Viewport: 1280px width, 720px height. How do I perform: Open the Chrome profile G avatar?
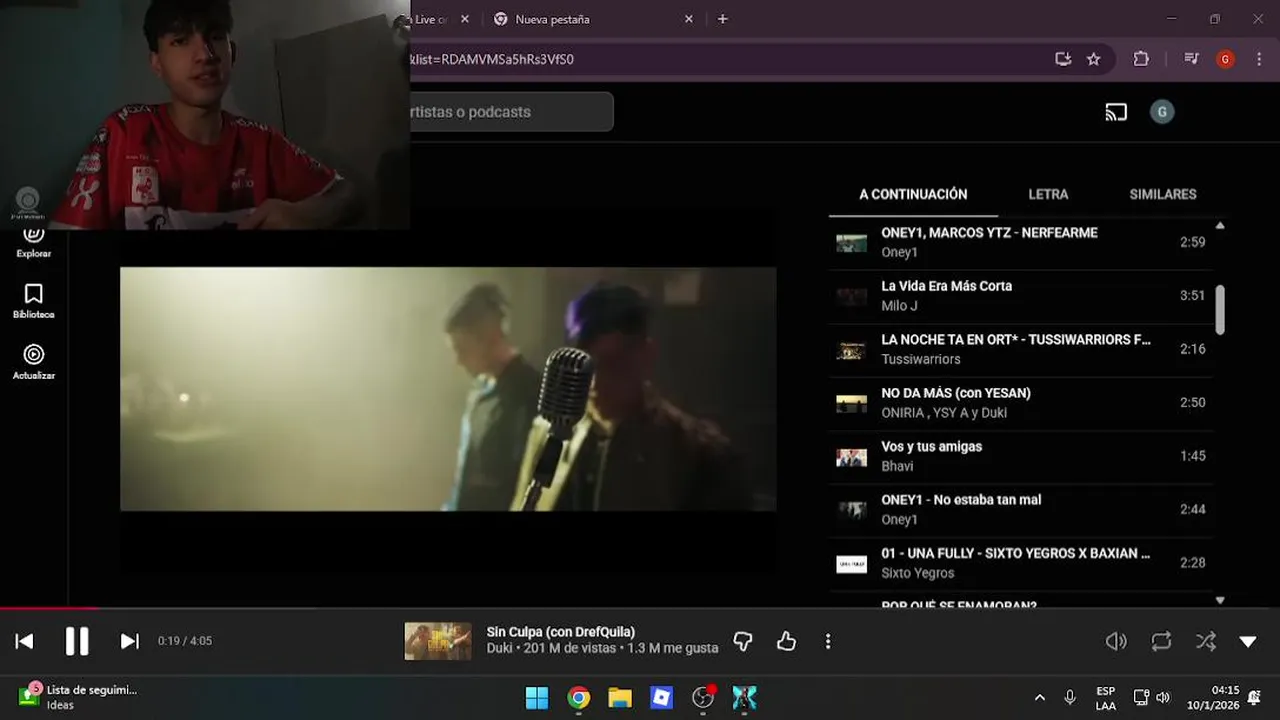tap(1225, 59)
